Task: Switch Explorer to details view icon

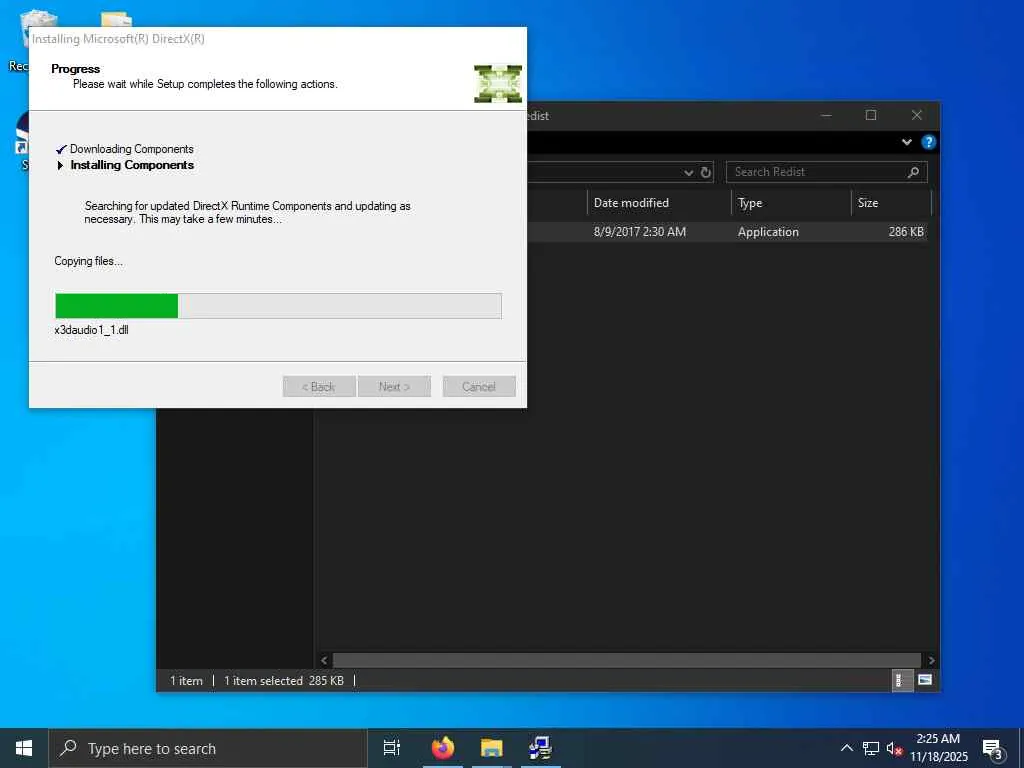Action: click(901, 680)
